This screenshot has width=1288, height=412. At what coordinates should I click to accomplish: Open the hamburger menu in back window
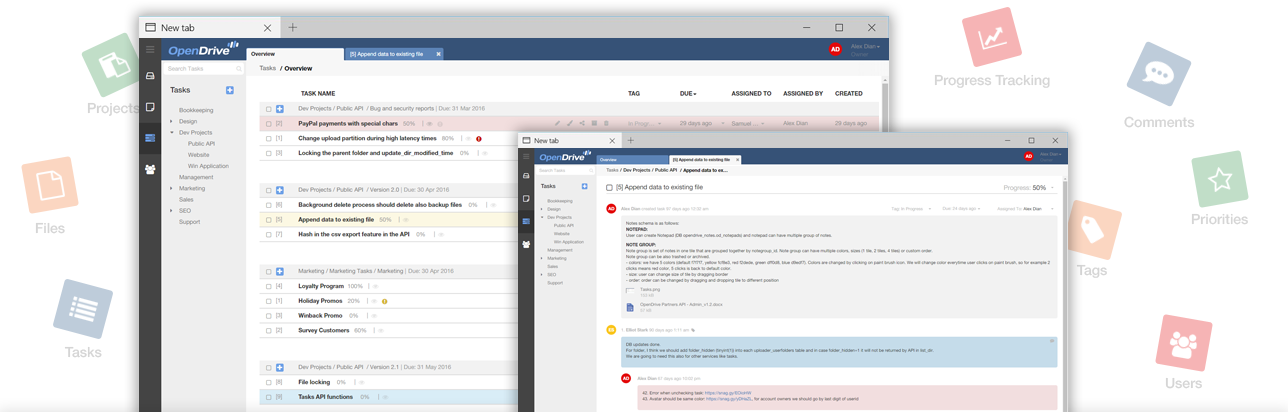pos(150,49)
